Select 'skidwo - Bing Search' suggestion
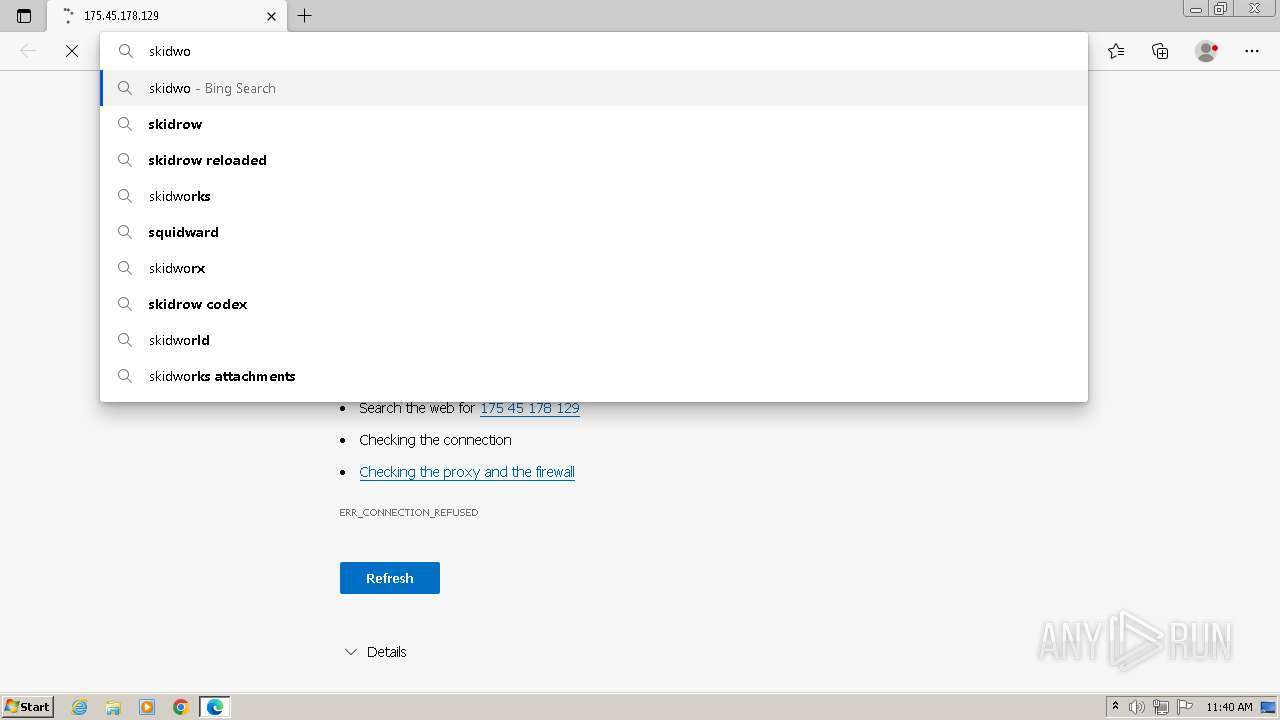Image resolution: width=1280 pixels, height=720 pixels. click(594, 88)
